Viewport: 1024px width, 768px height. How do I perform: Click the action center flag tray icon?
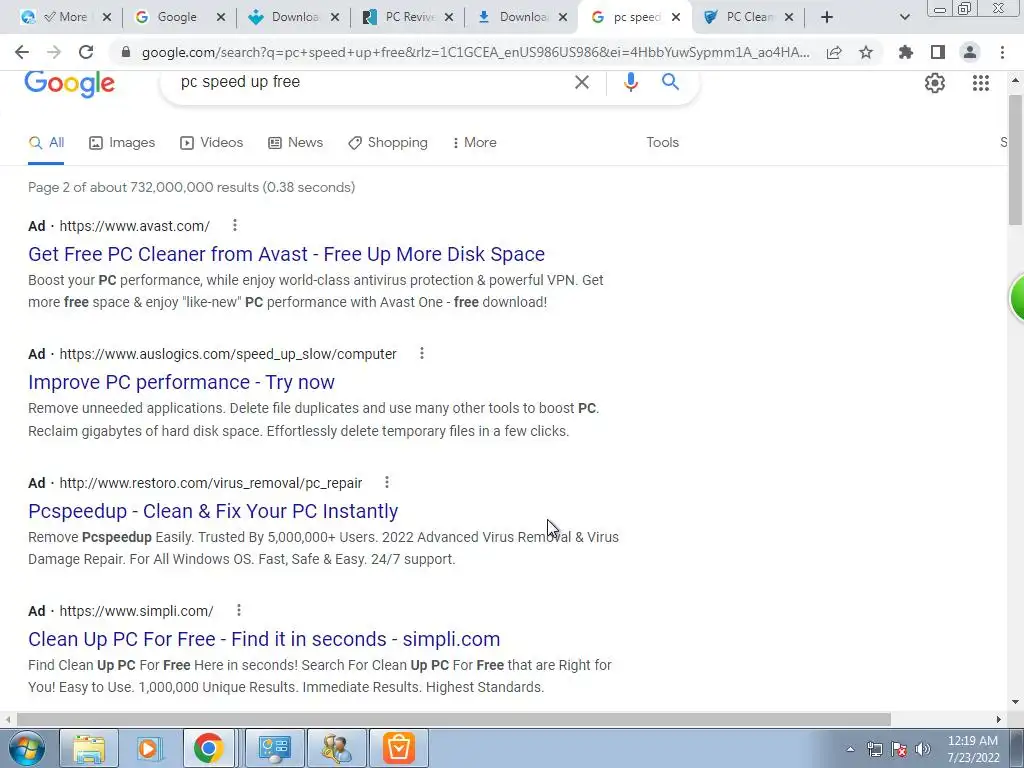tap(899, 749)
